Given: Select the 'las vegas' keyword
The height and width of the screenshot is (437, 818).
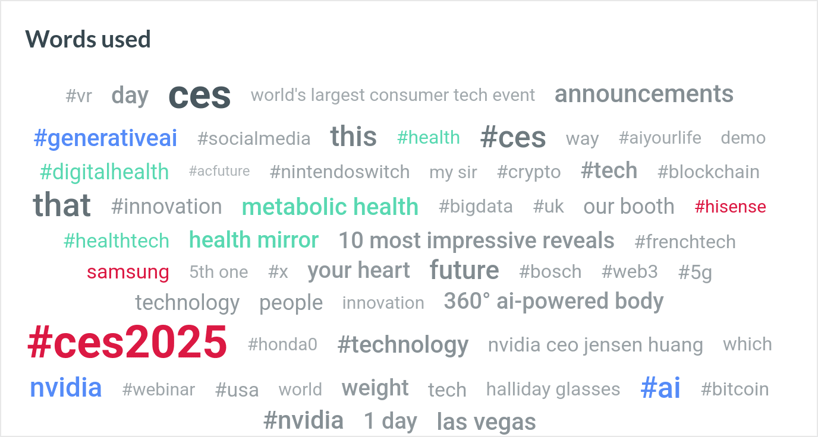Looking at the screenshot, I should (x=486, y=422).
